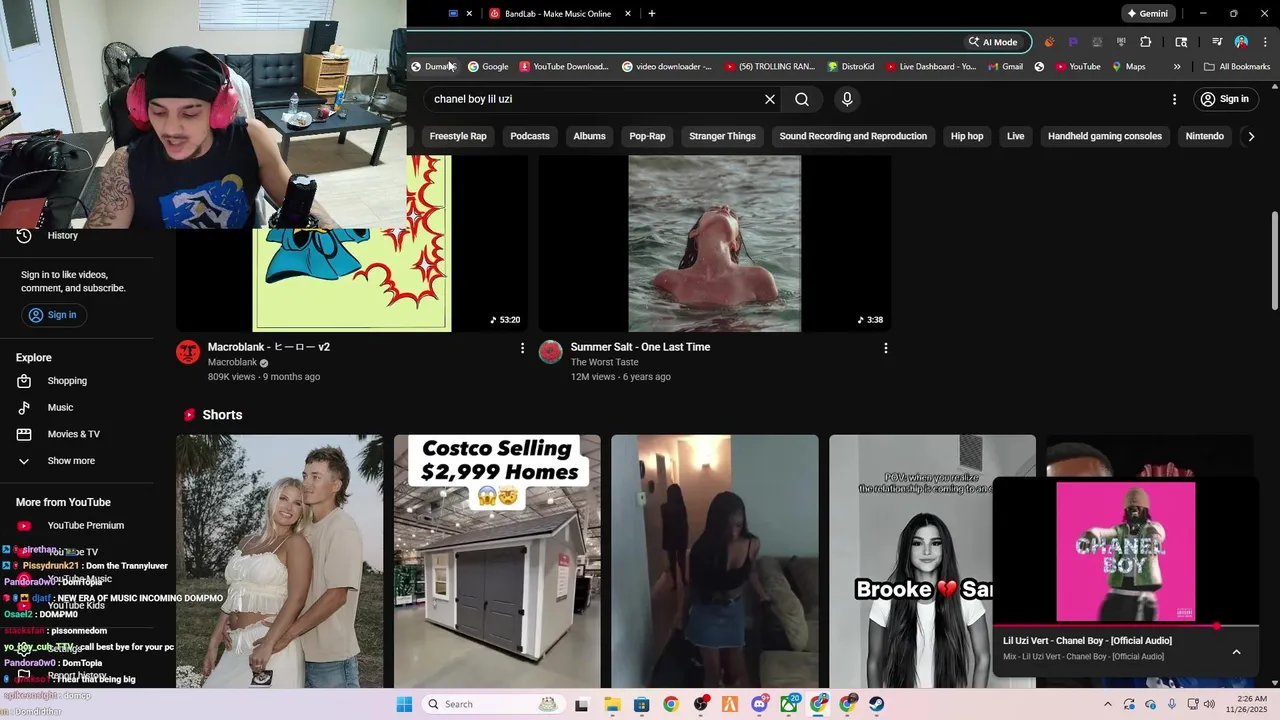The height and width of the screenshot is (720, 1280).
Task: Open Chanel Boy mini player thumbnail
Action: (x=1126, y=552)
